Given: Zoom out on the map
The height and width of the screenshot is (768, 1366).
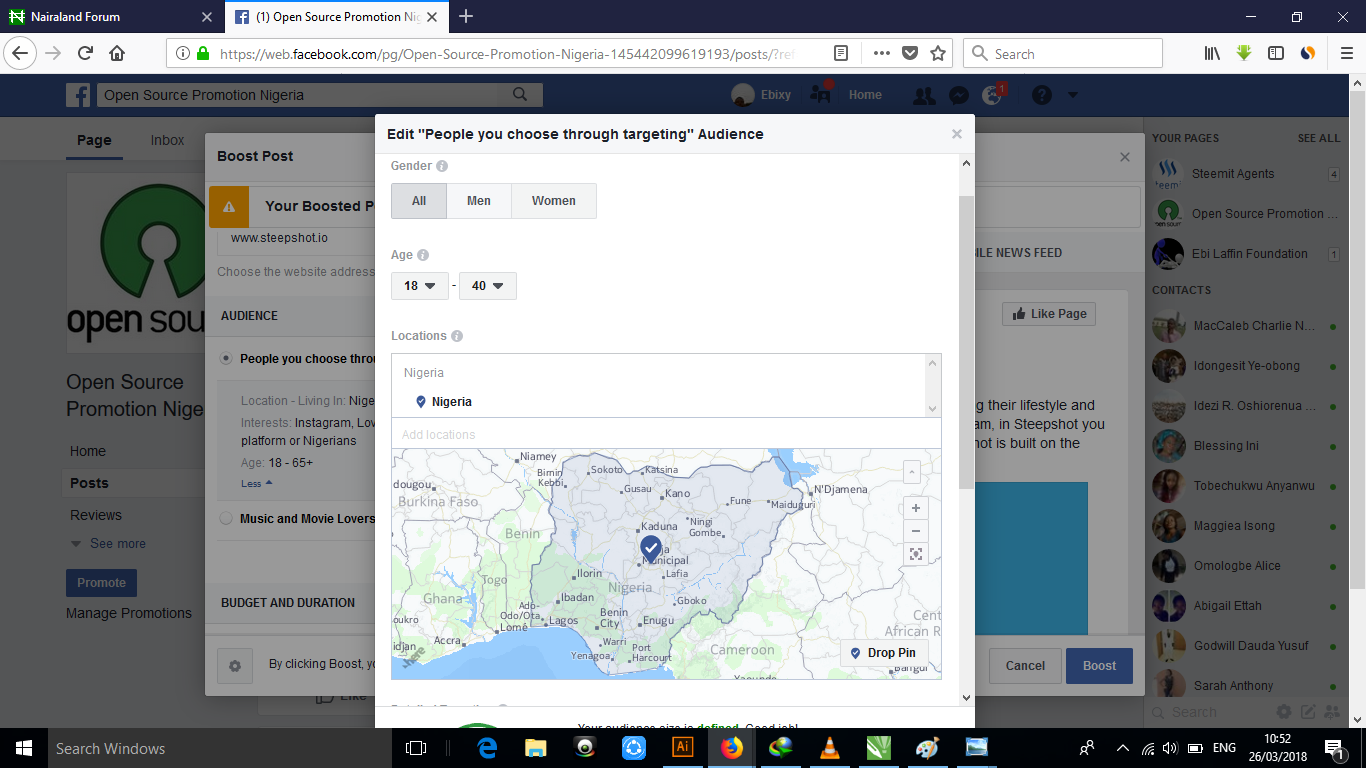Looking at the screenshot, I should coord(915,531).
